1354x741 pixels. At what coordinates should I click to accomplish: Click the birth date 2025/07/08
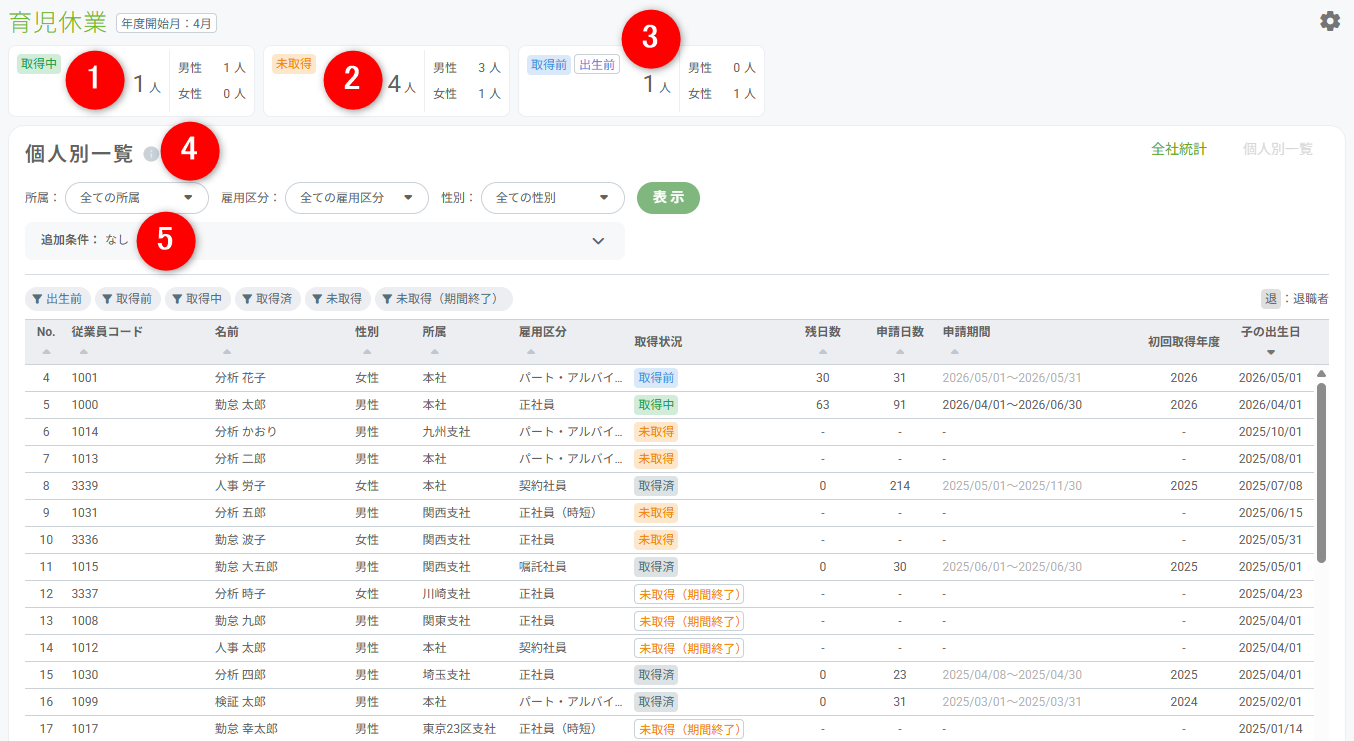[x=1270, y=486]
